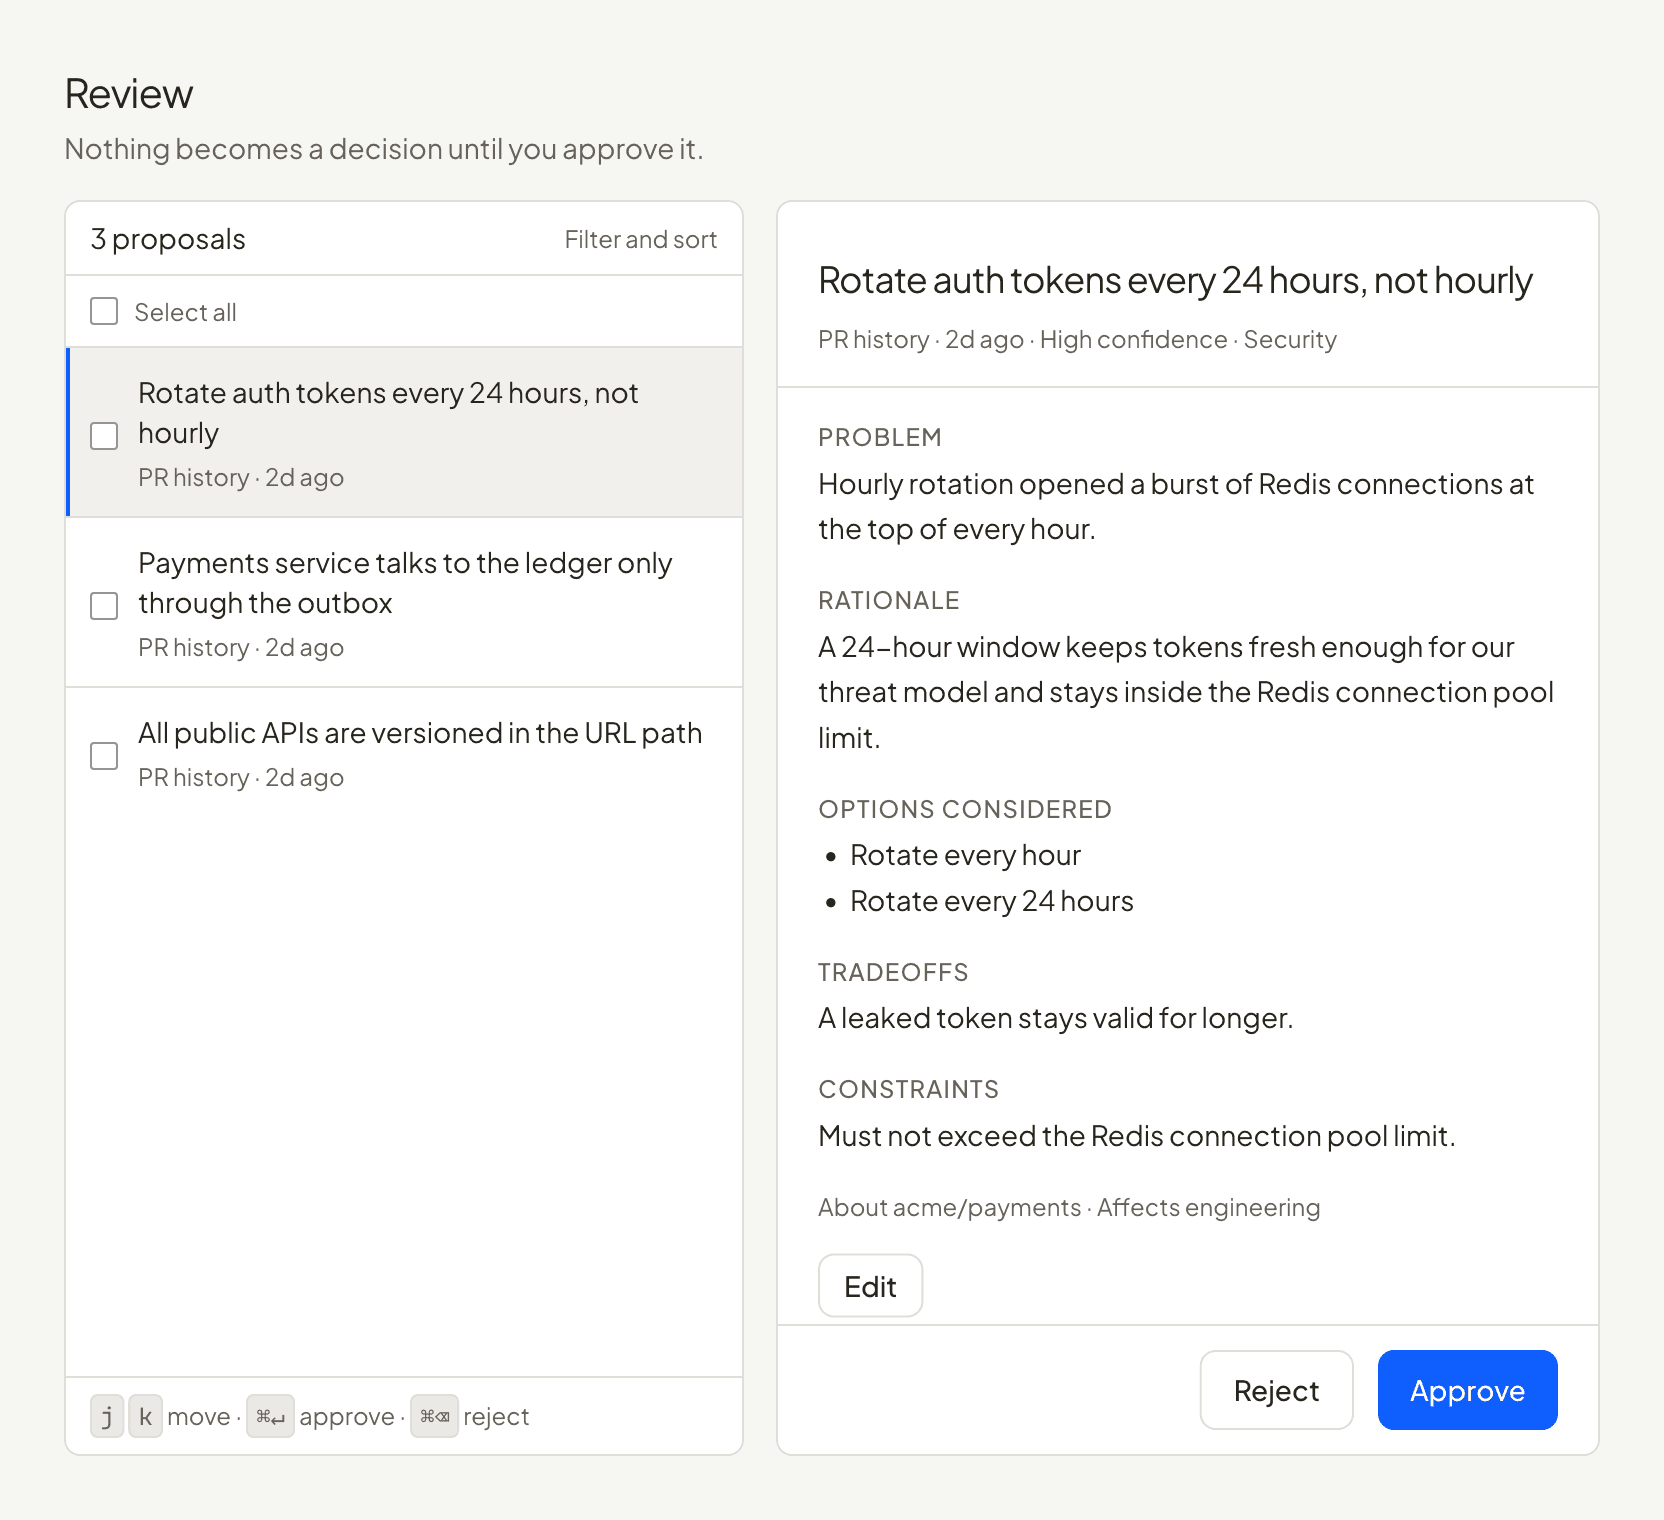
Task: Click the RATIONALE section heading
Action: 889,600
